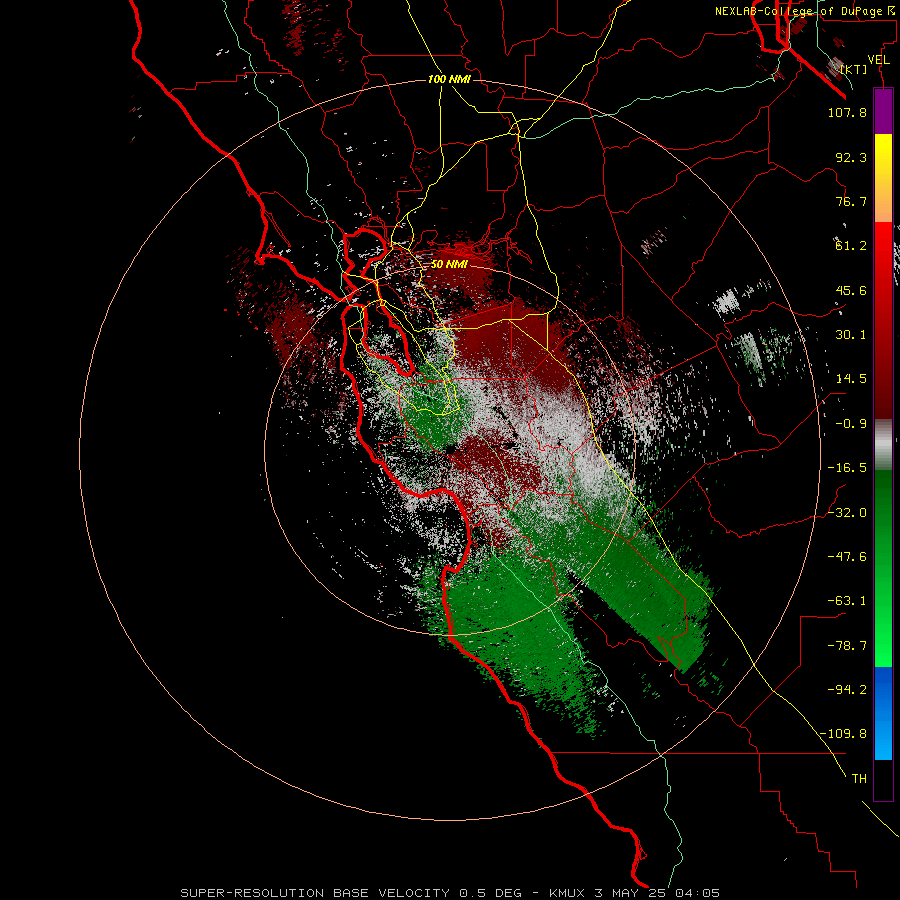Click the Super-Resolution Base Velocity caption
900x900 pixels.
pos(449,893)
